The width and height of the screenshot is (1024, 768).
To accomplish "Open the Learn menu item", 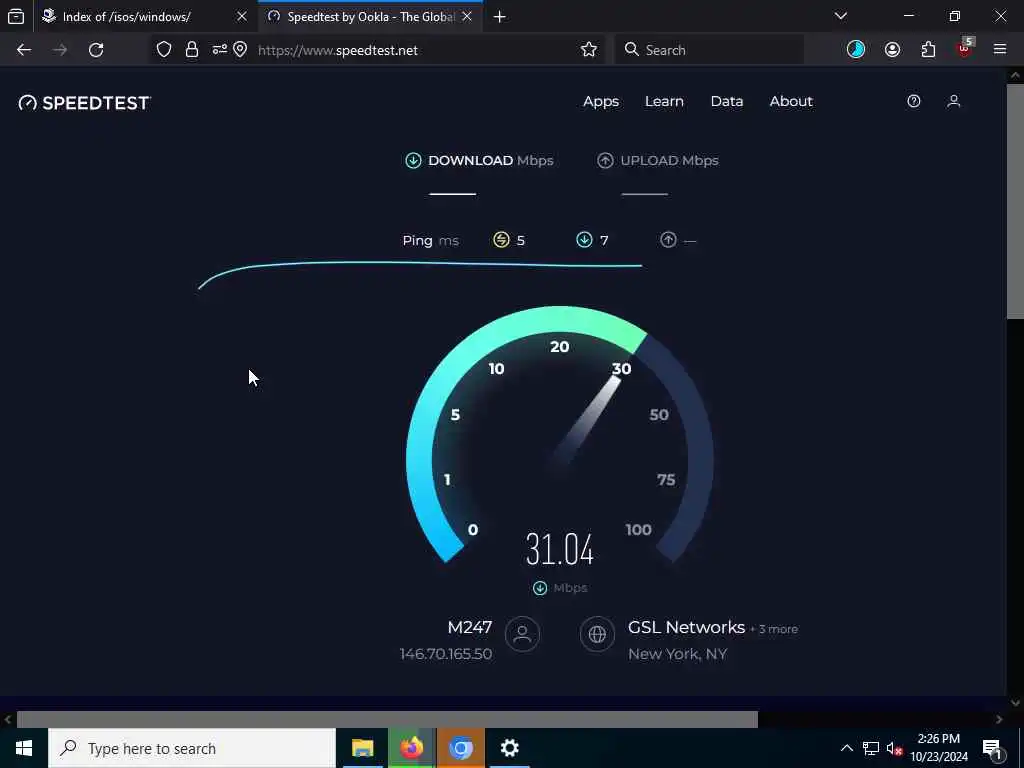I will tap(664, 101).
